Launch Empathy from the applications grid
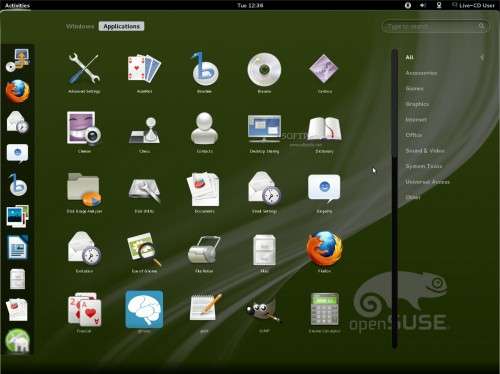 tap(324, 188)
